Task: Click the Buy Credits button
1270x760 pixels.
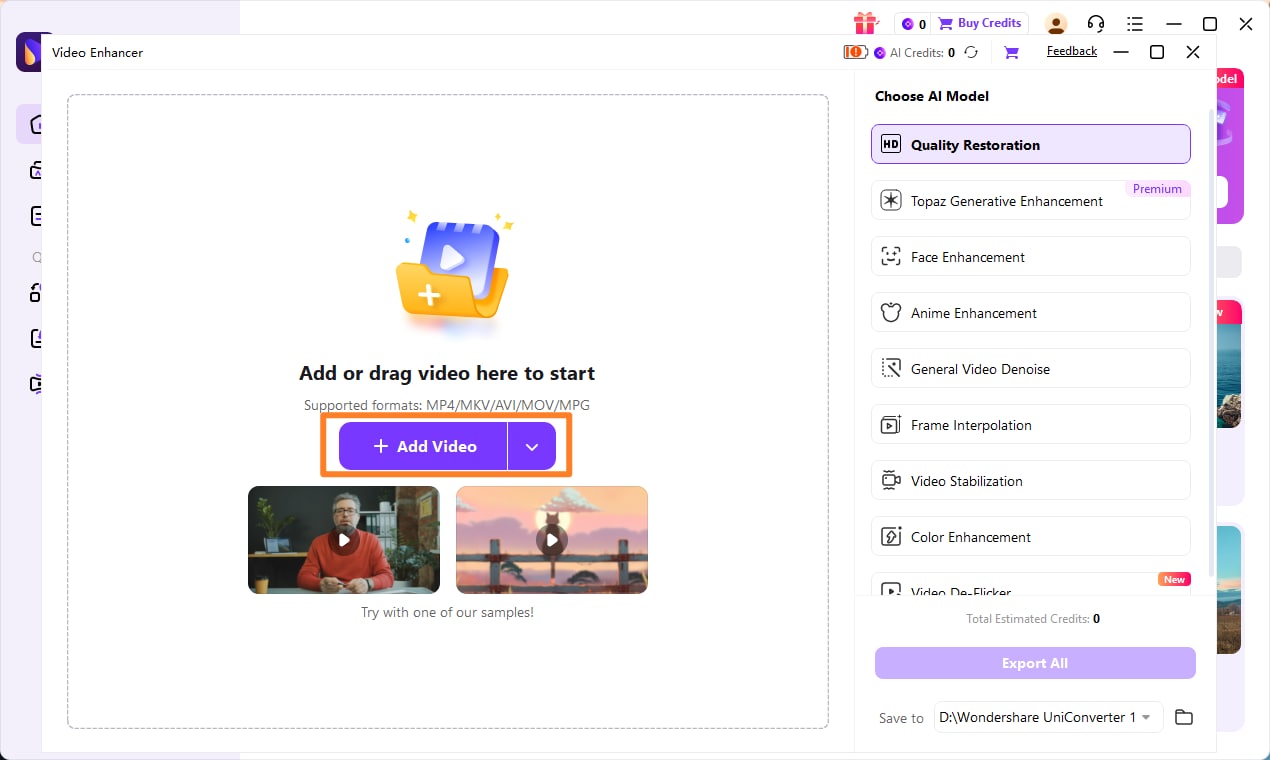Action: point(981,23)
